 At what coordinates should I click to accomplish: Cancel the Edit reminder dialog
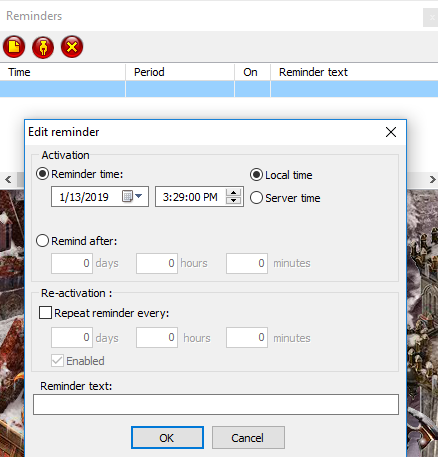tap(248, 438)
